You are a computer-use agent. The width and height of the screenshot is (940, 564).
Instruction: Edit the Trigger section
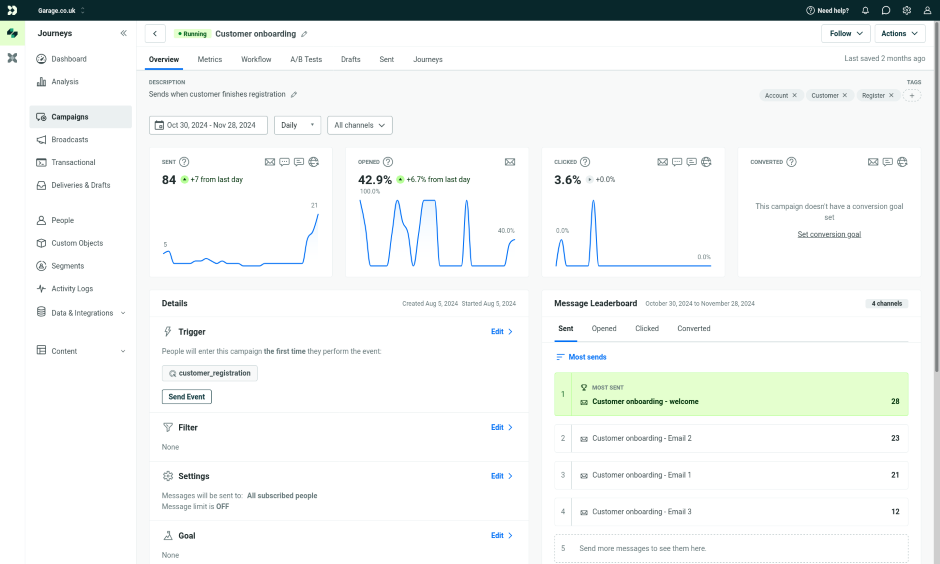pos(502,331)
